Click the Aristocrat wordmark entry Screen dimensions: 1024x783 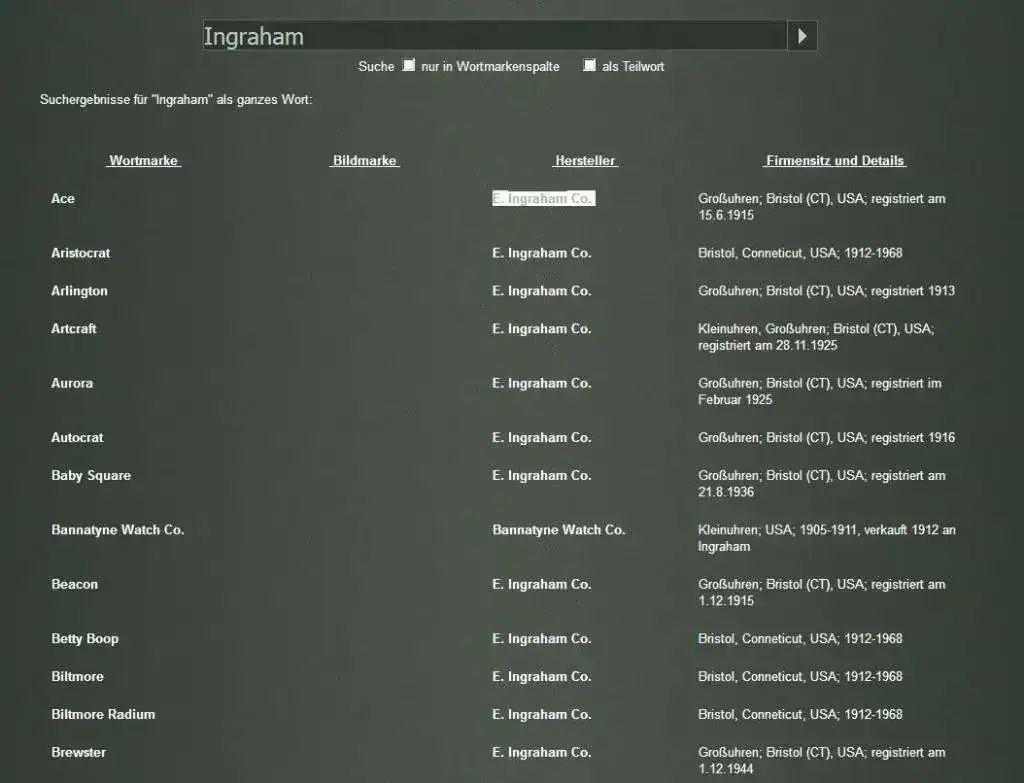(x=81, y=253)
